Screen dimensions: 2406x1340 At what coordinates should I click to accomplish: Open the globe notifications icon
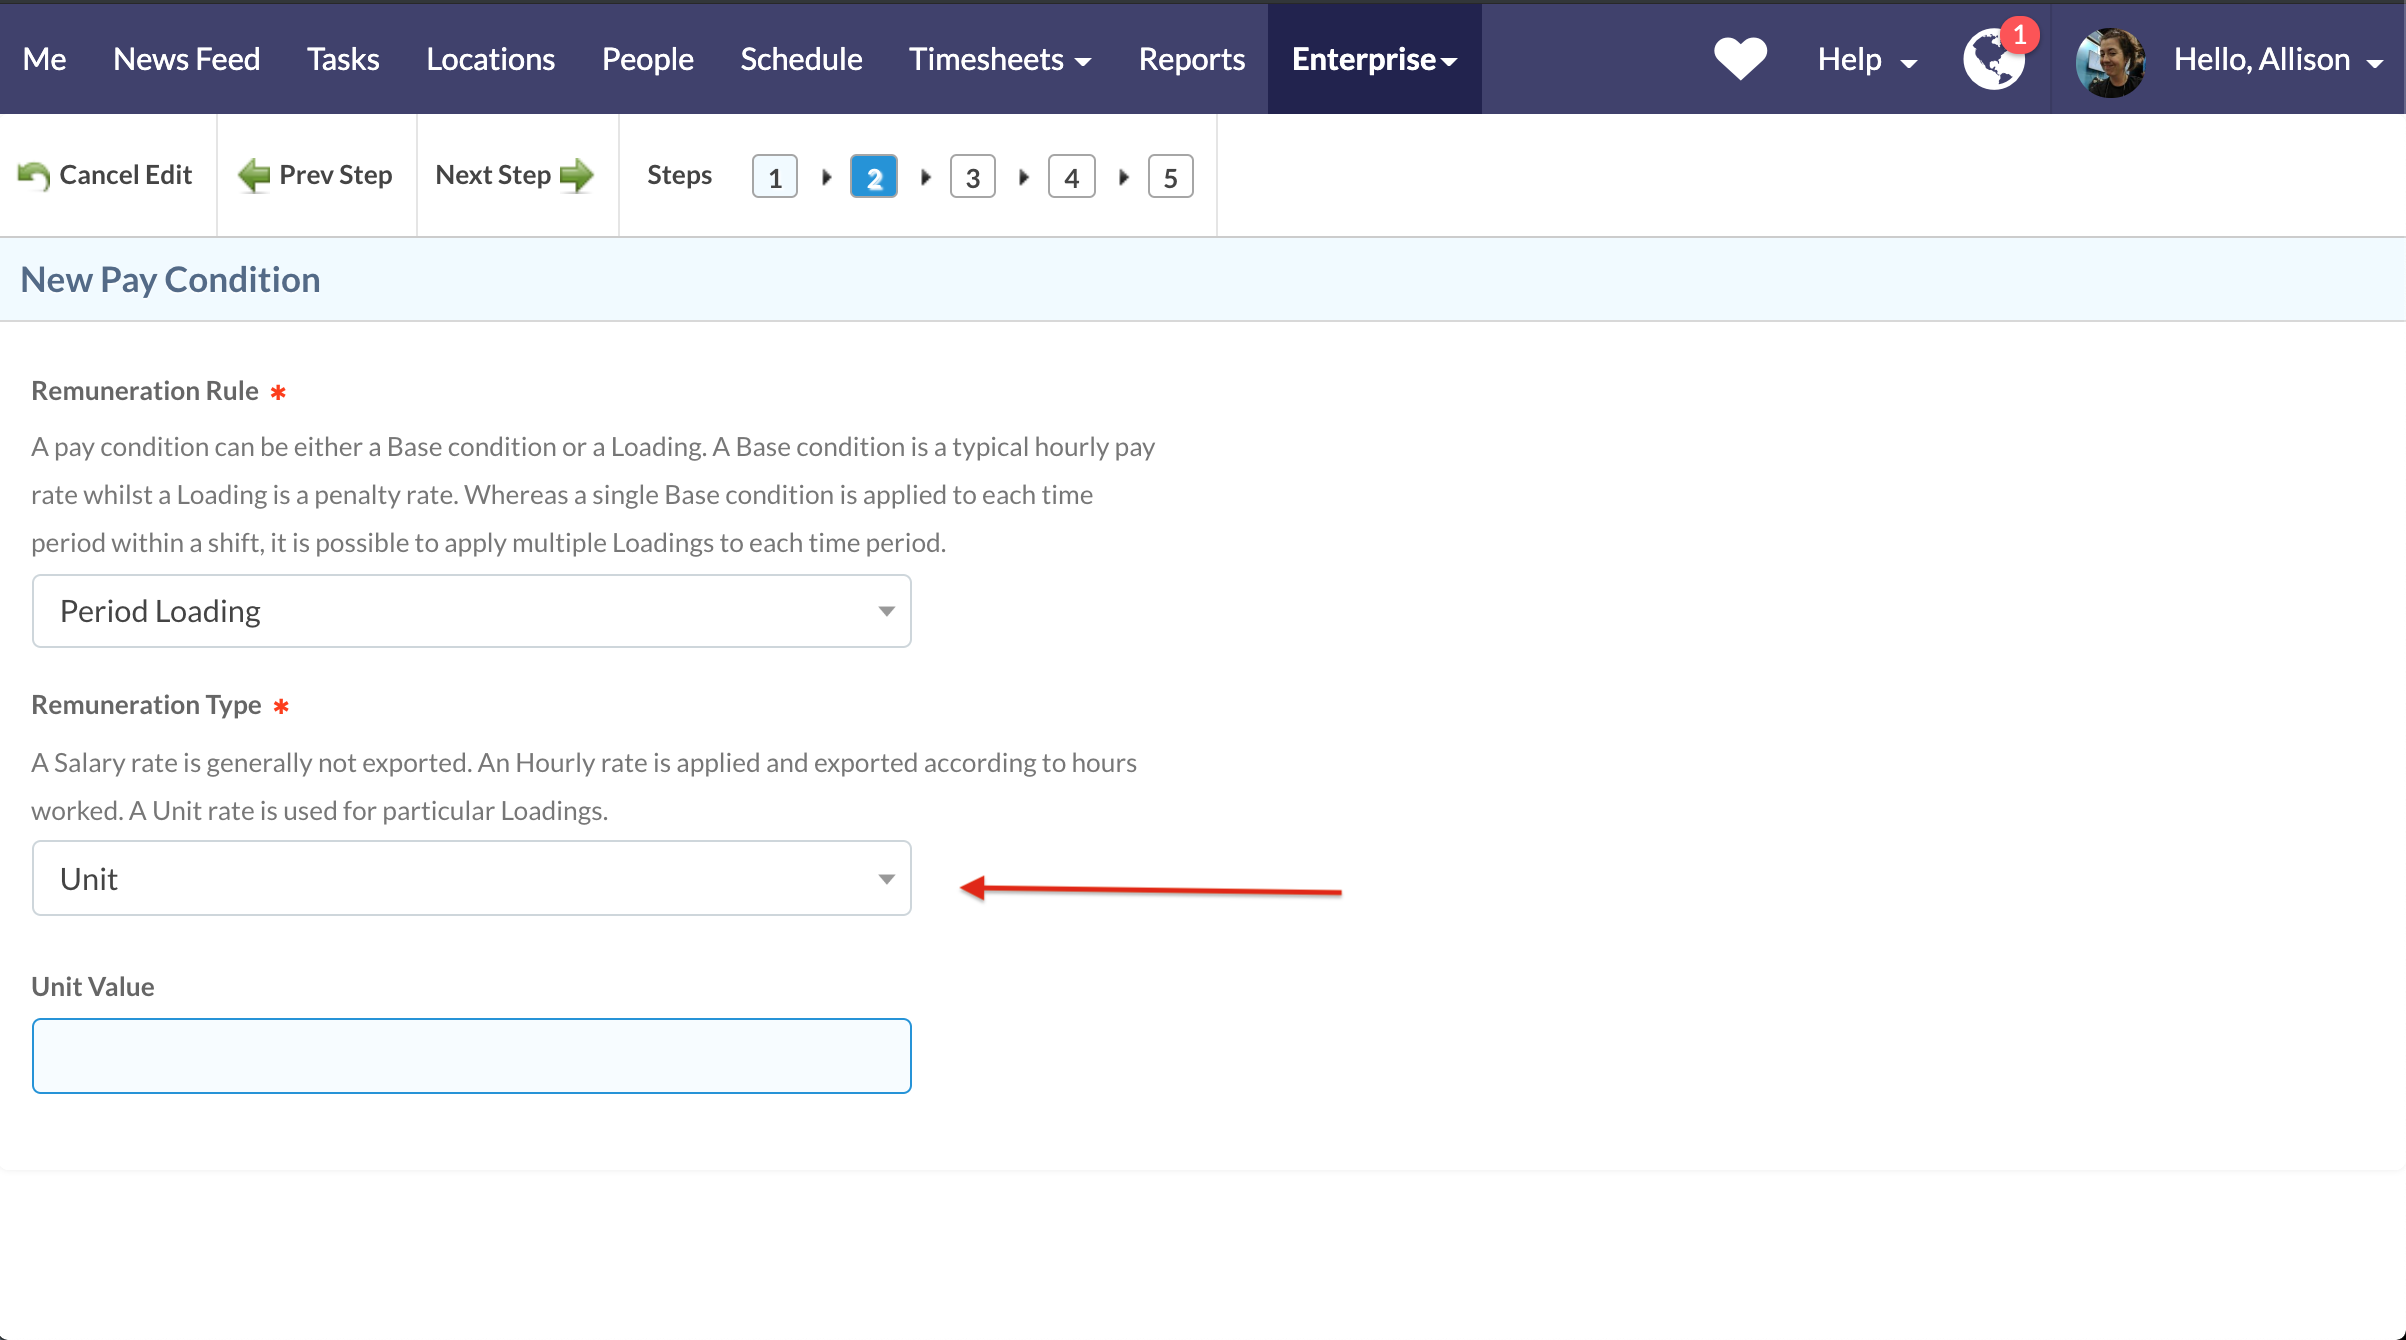tap(1992, 62)
